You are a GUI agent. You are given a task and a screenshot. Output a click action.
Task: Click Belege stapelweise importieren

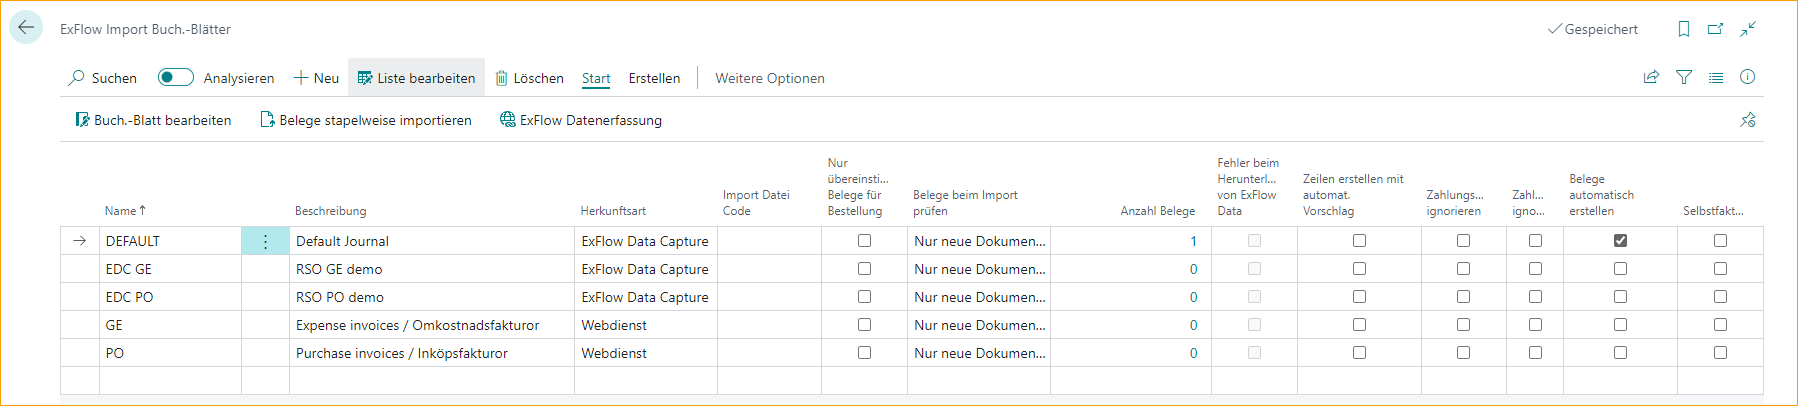pos(366,120)
